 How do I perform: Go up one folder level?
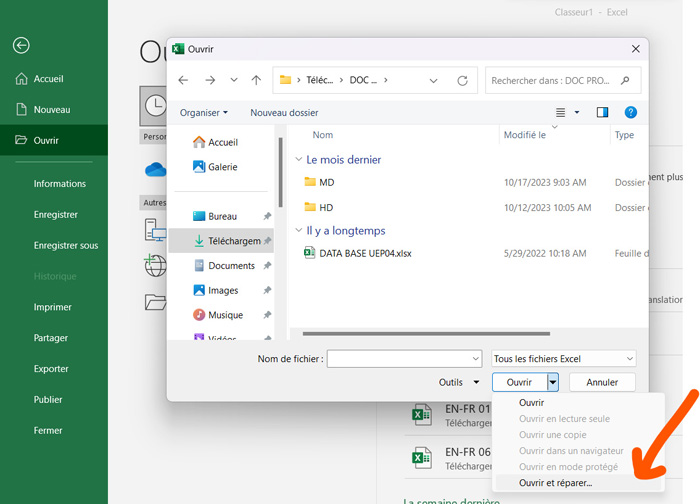[256, 80]
